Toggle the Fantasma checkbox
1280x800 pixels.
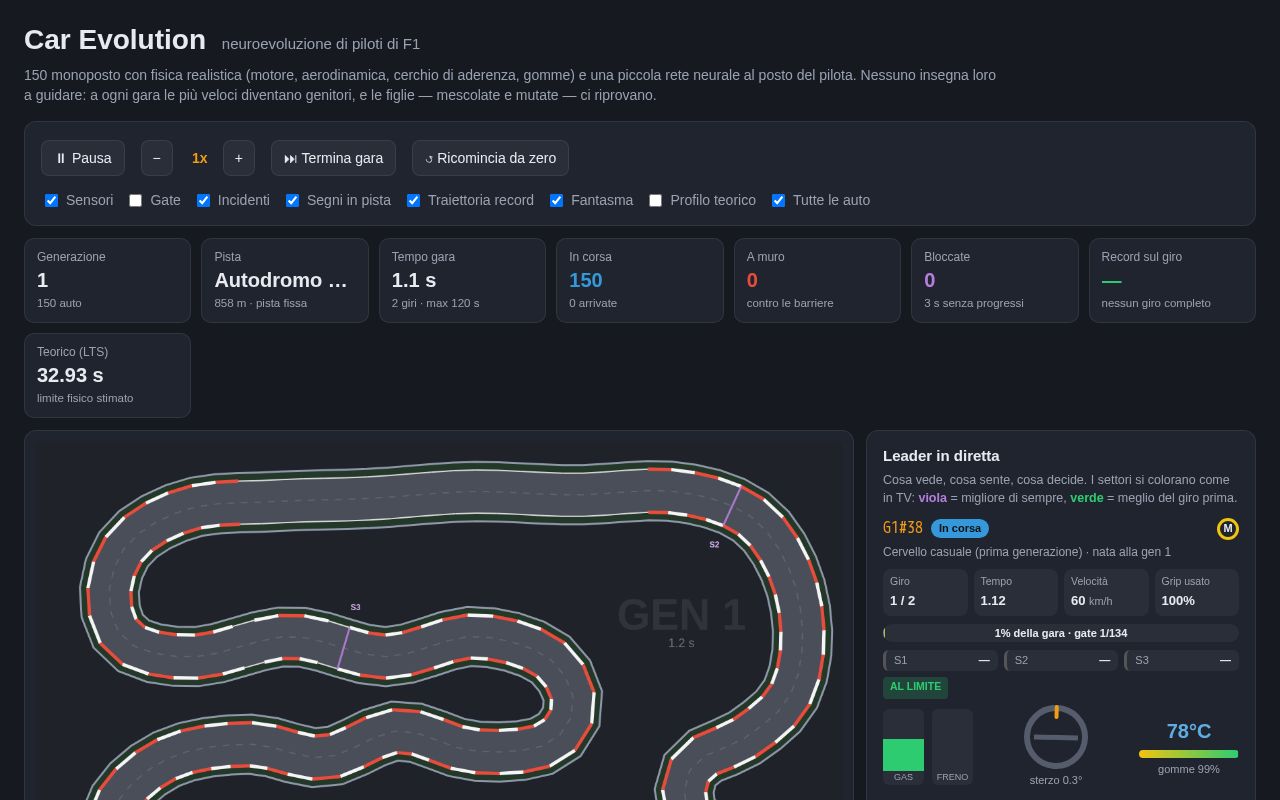click(557, 200)
